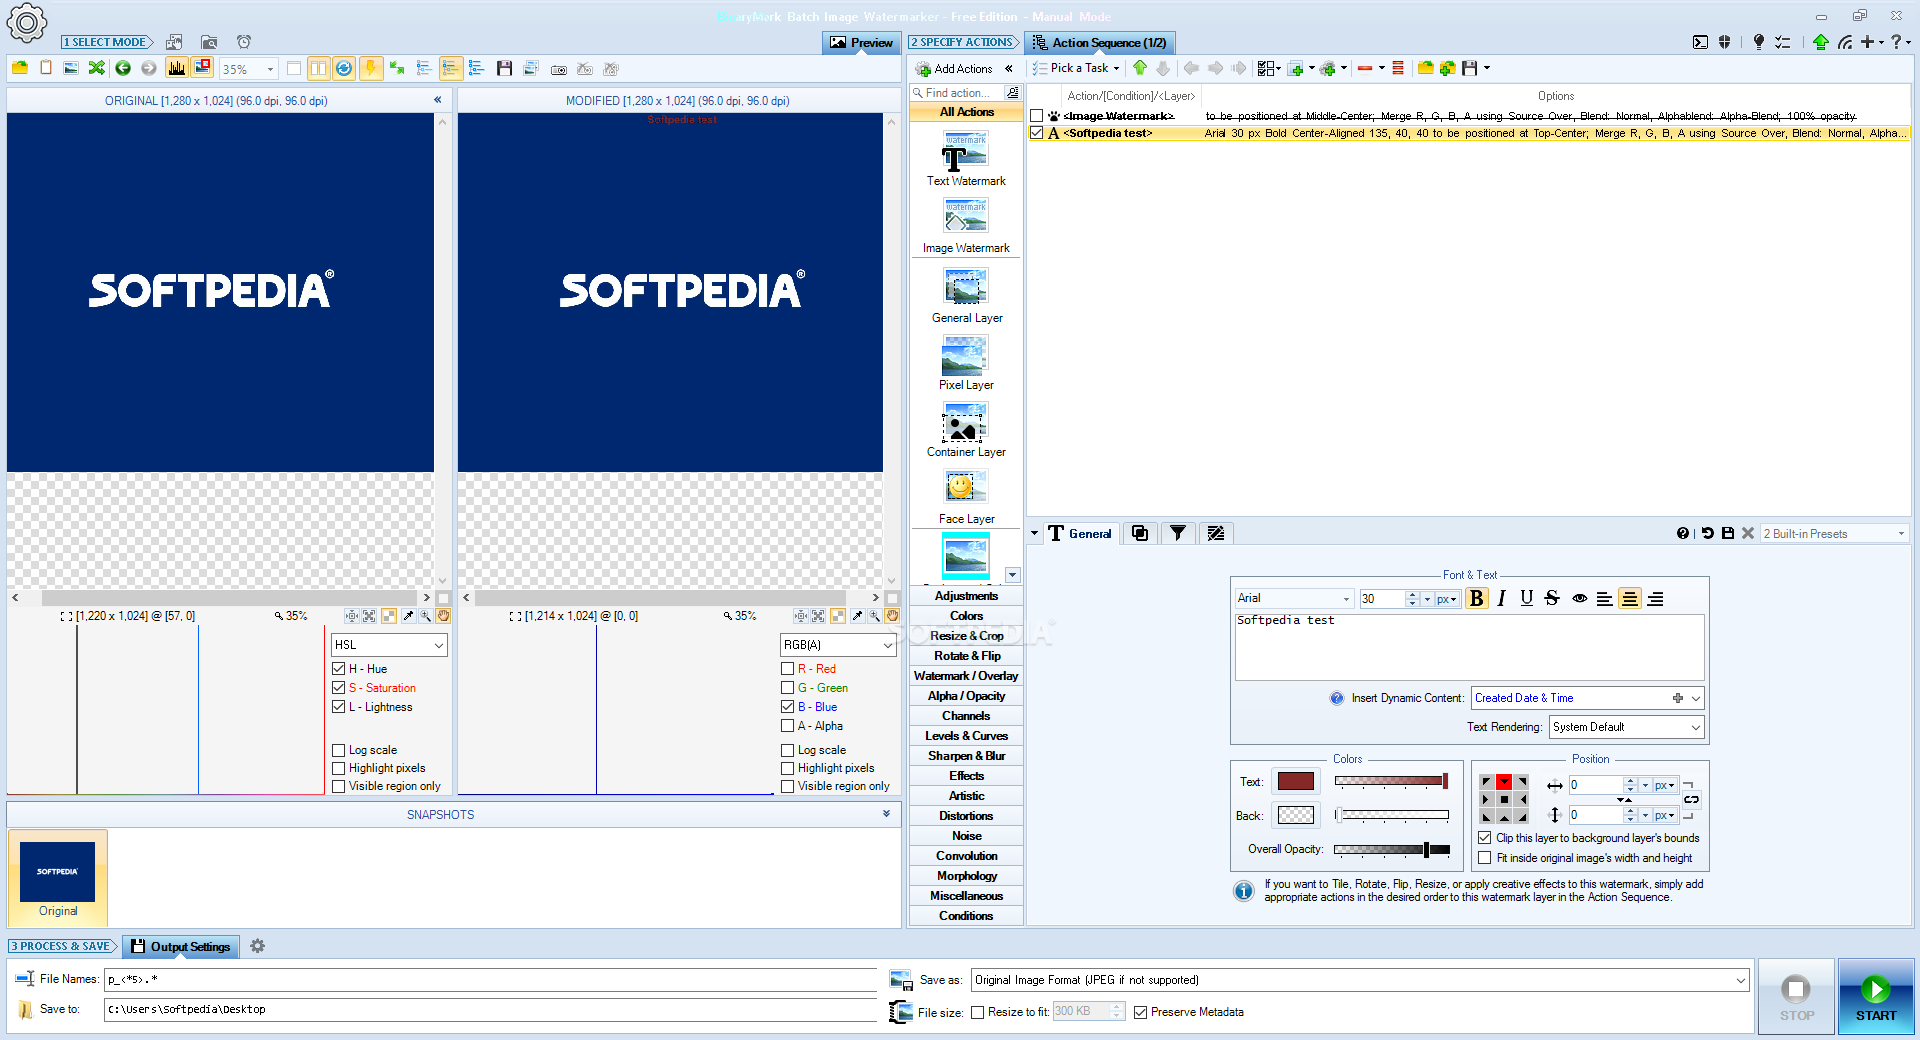The width and height of the screenshot is (1920, 1040).
Task: Open the Action Sequence (1/2) tab
Action: (1099, 42)
